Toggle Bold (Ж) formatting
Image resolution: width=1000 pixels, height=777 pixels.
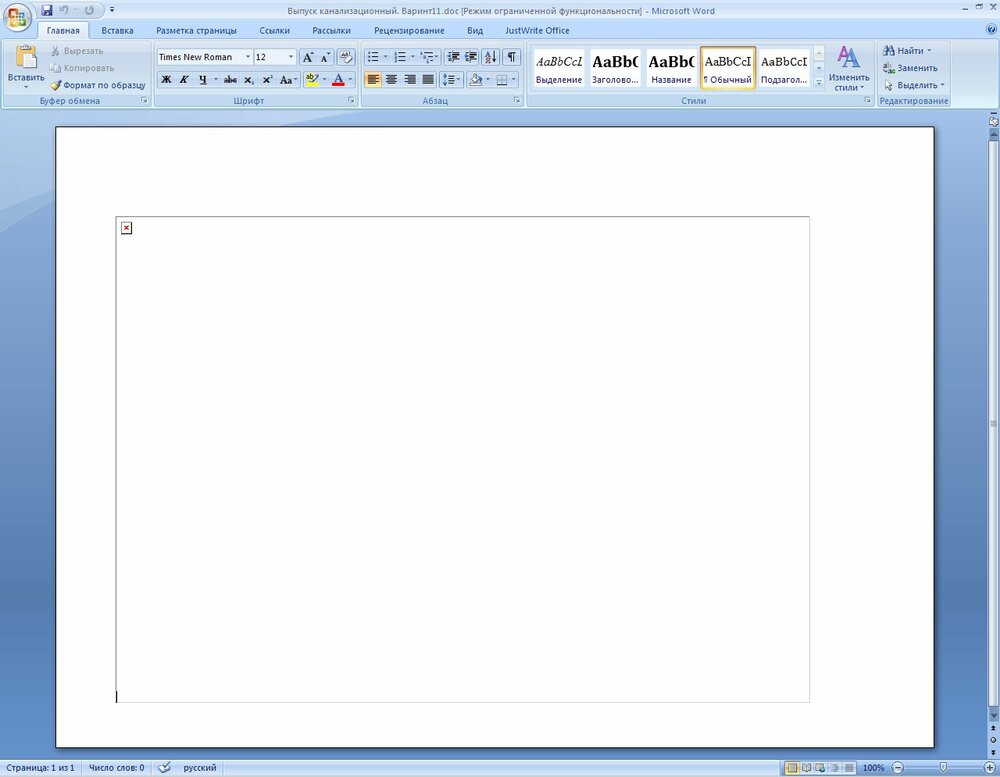point(166,79)
